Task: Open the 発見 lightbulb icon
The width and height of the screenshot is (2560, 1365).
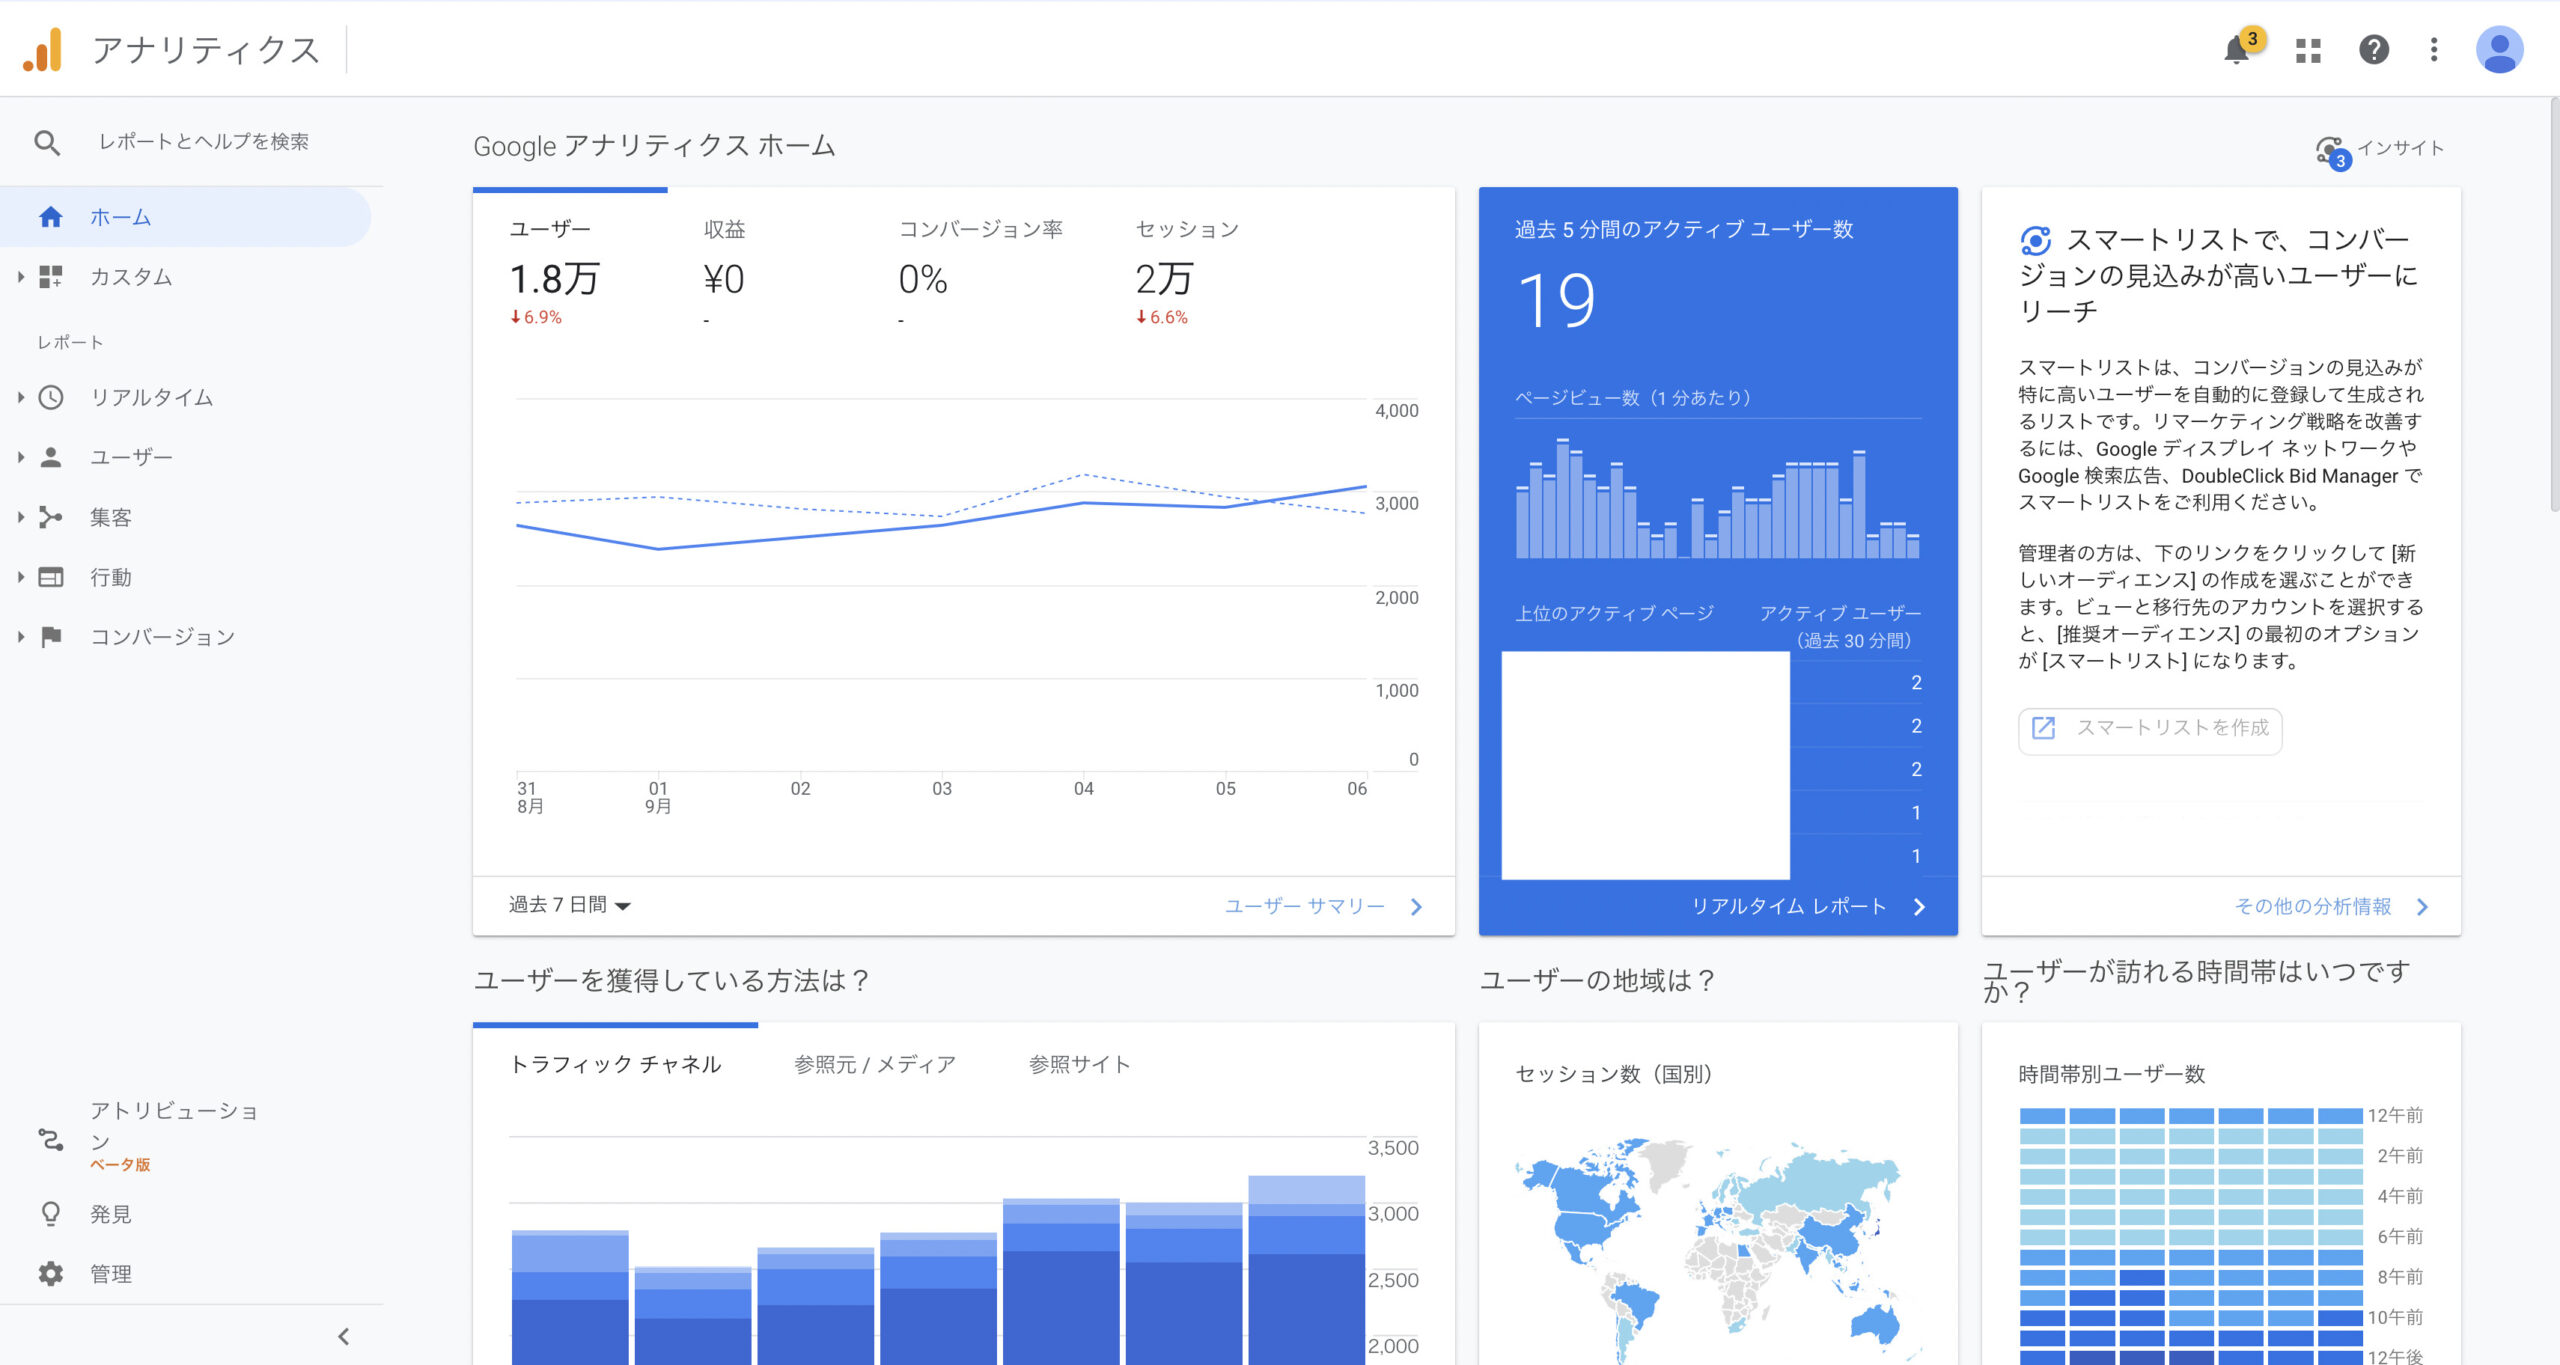Action: (51, 1214)
